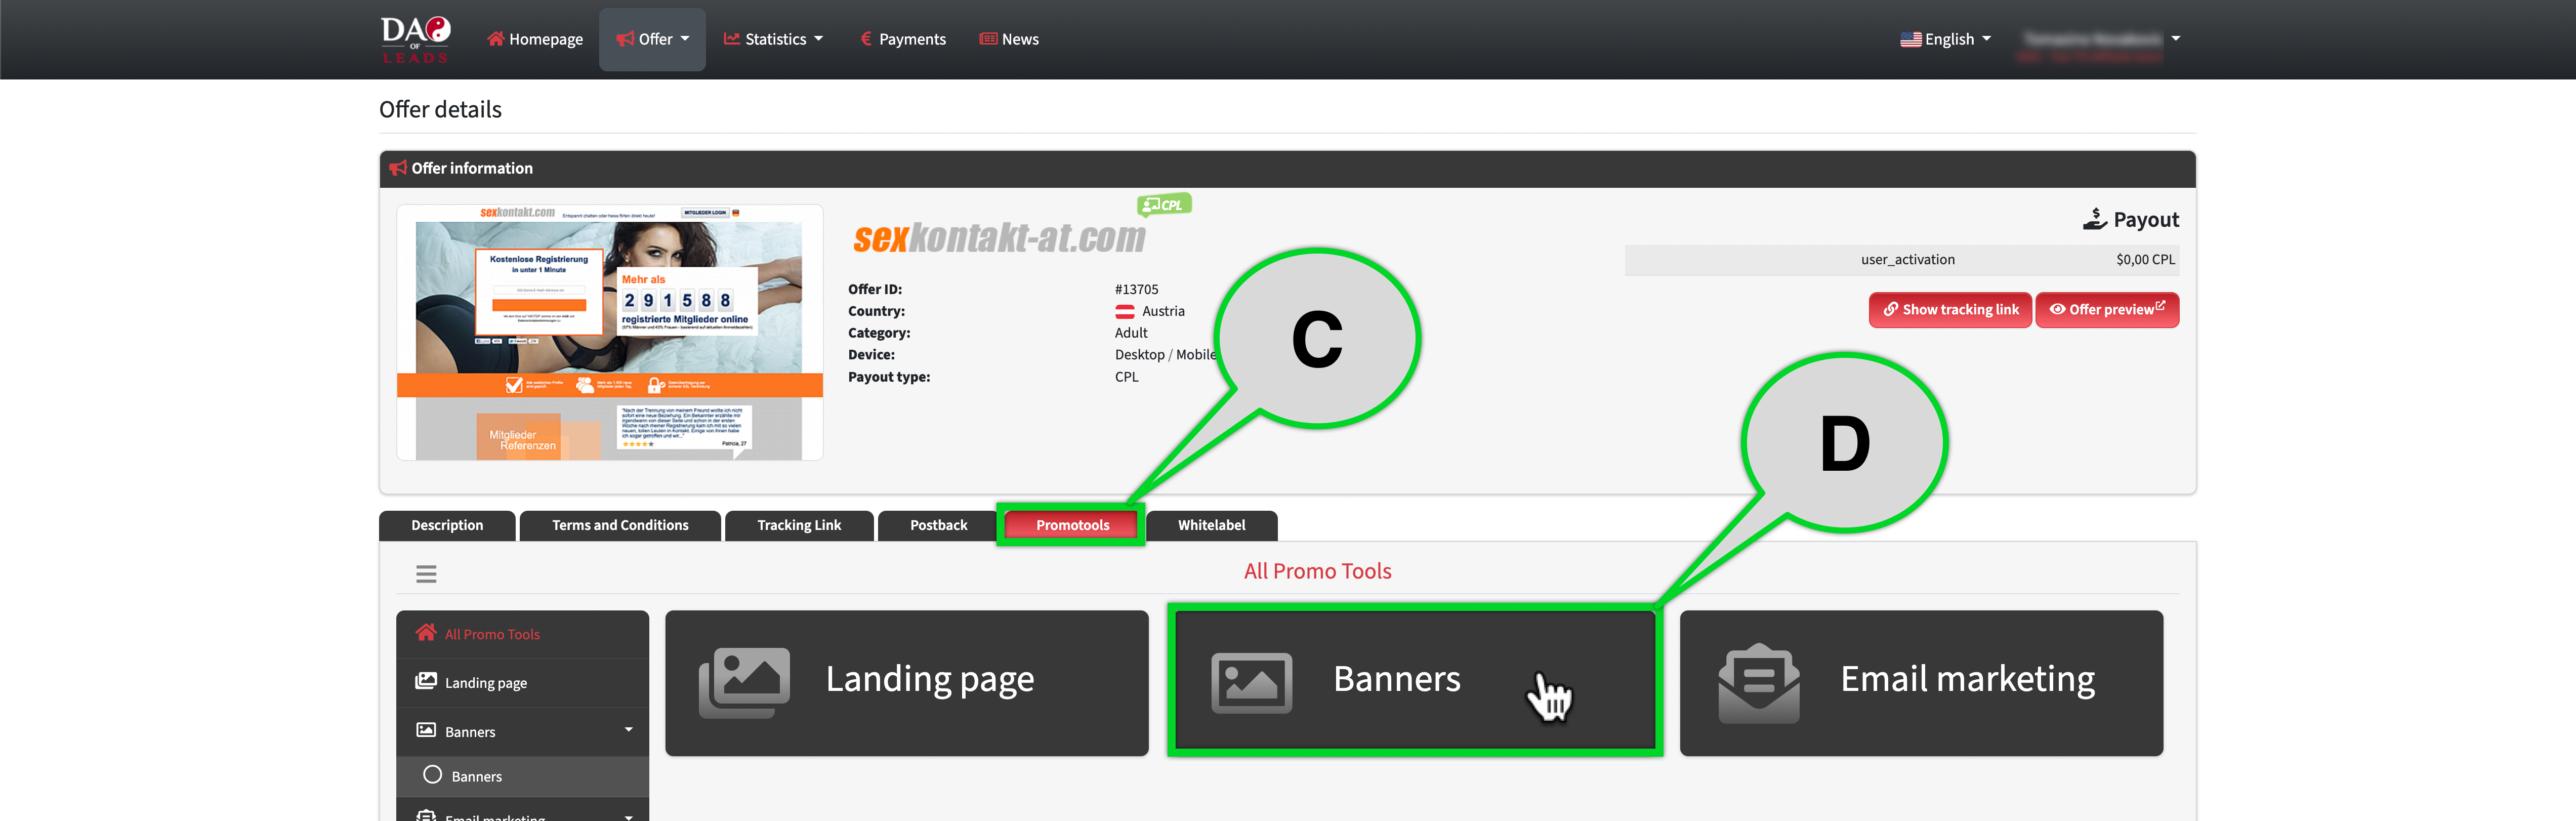Click the Email marketing envelope icon
Screen dimensions: 2576x821
[1758, 682]
